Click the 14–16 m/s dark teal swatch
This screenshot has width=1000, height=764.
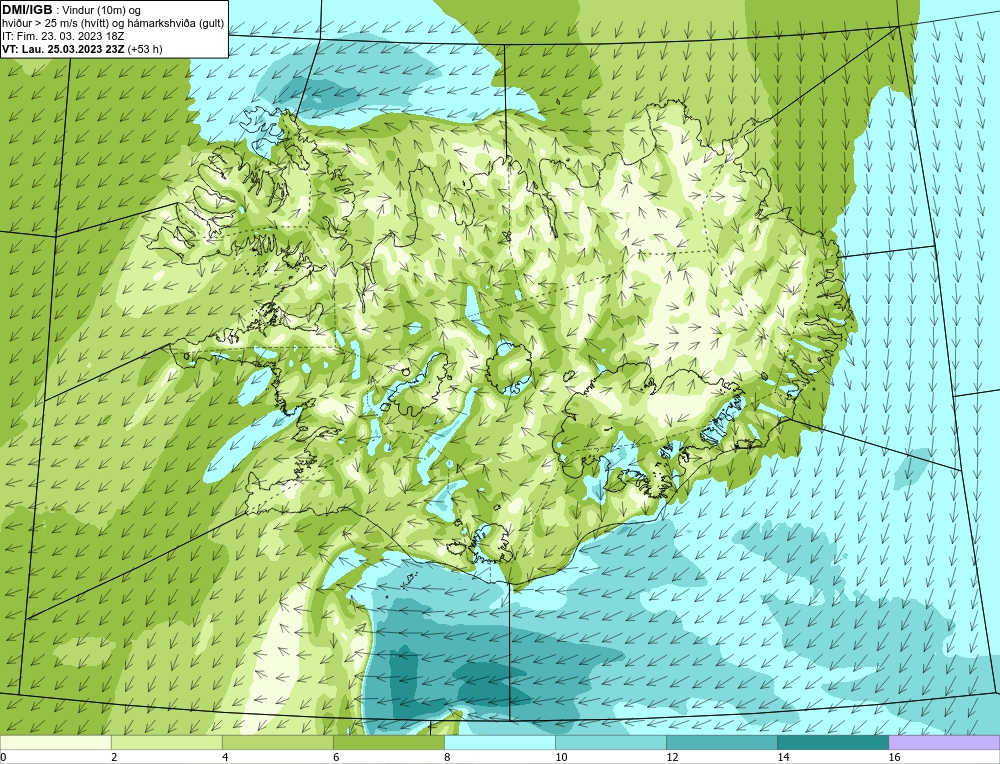(832, 742)
